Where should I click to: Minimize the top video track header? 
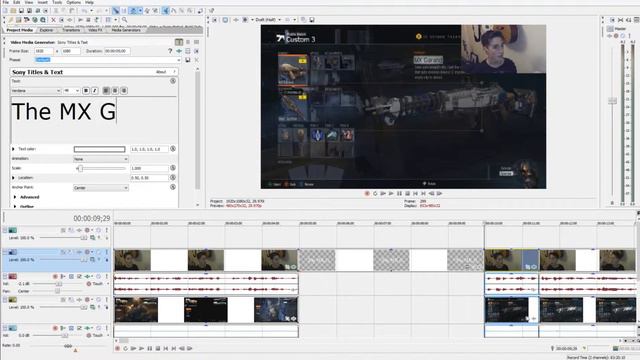(5, 230)
